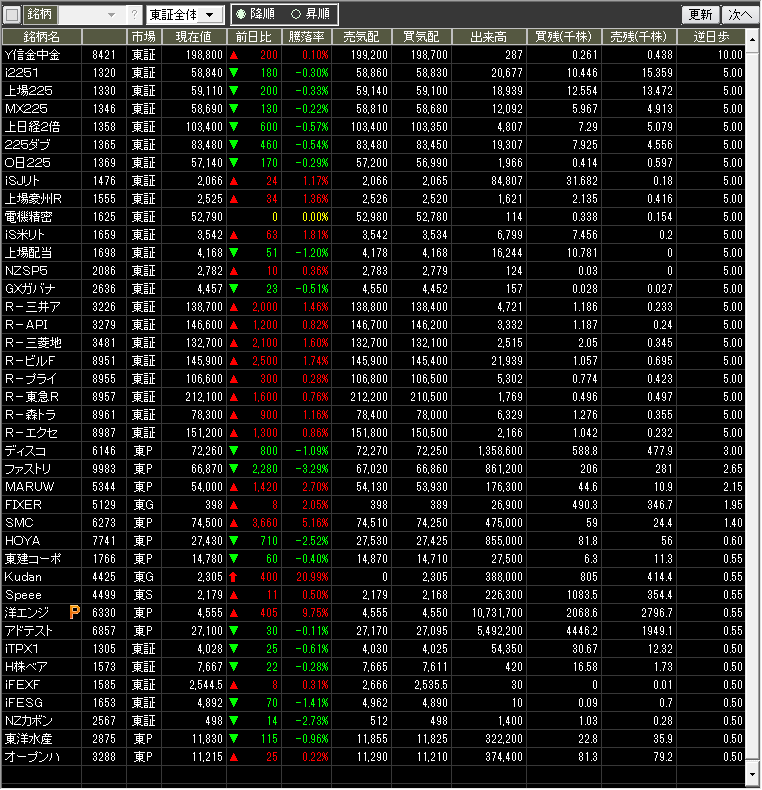
Task: Open the 東証全体 market dropdown
Action: [x=185, y=15]
